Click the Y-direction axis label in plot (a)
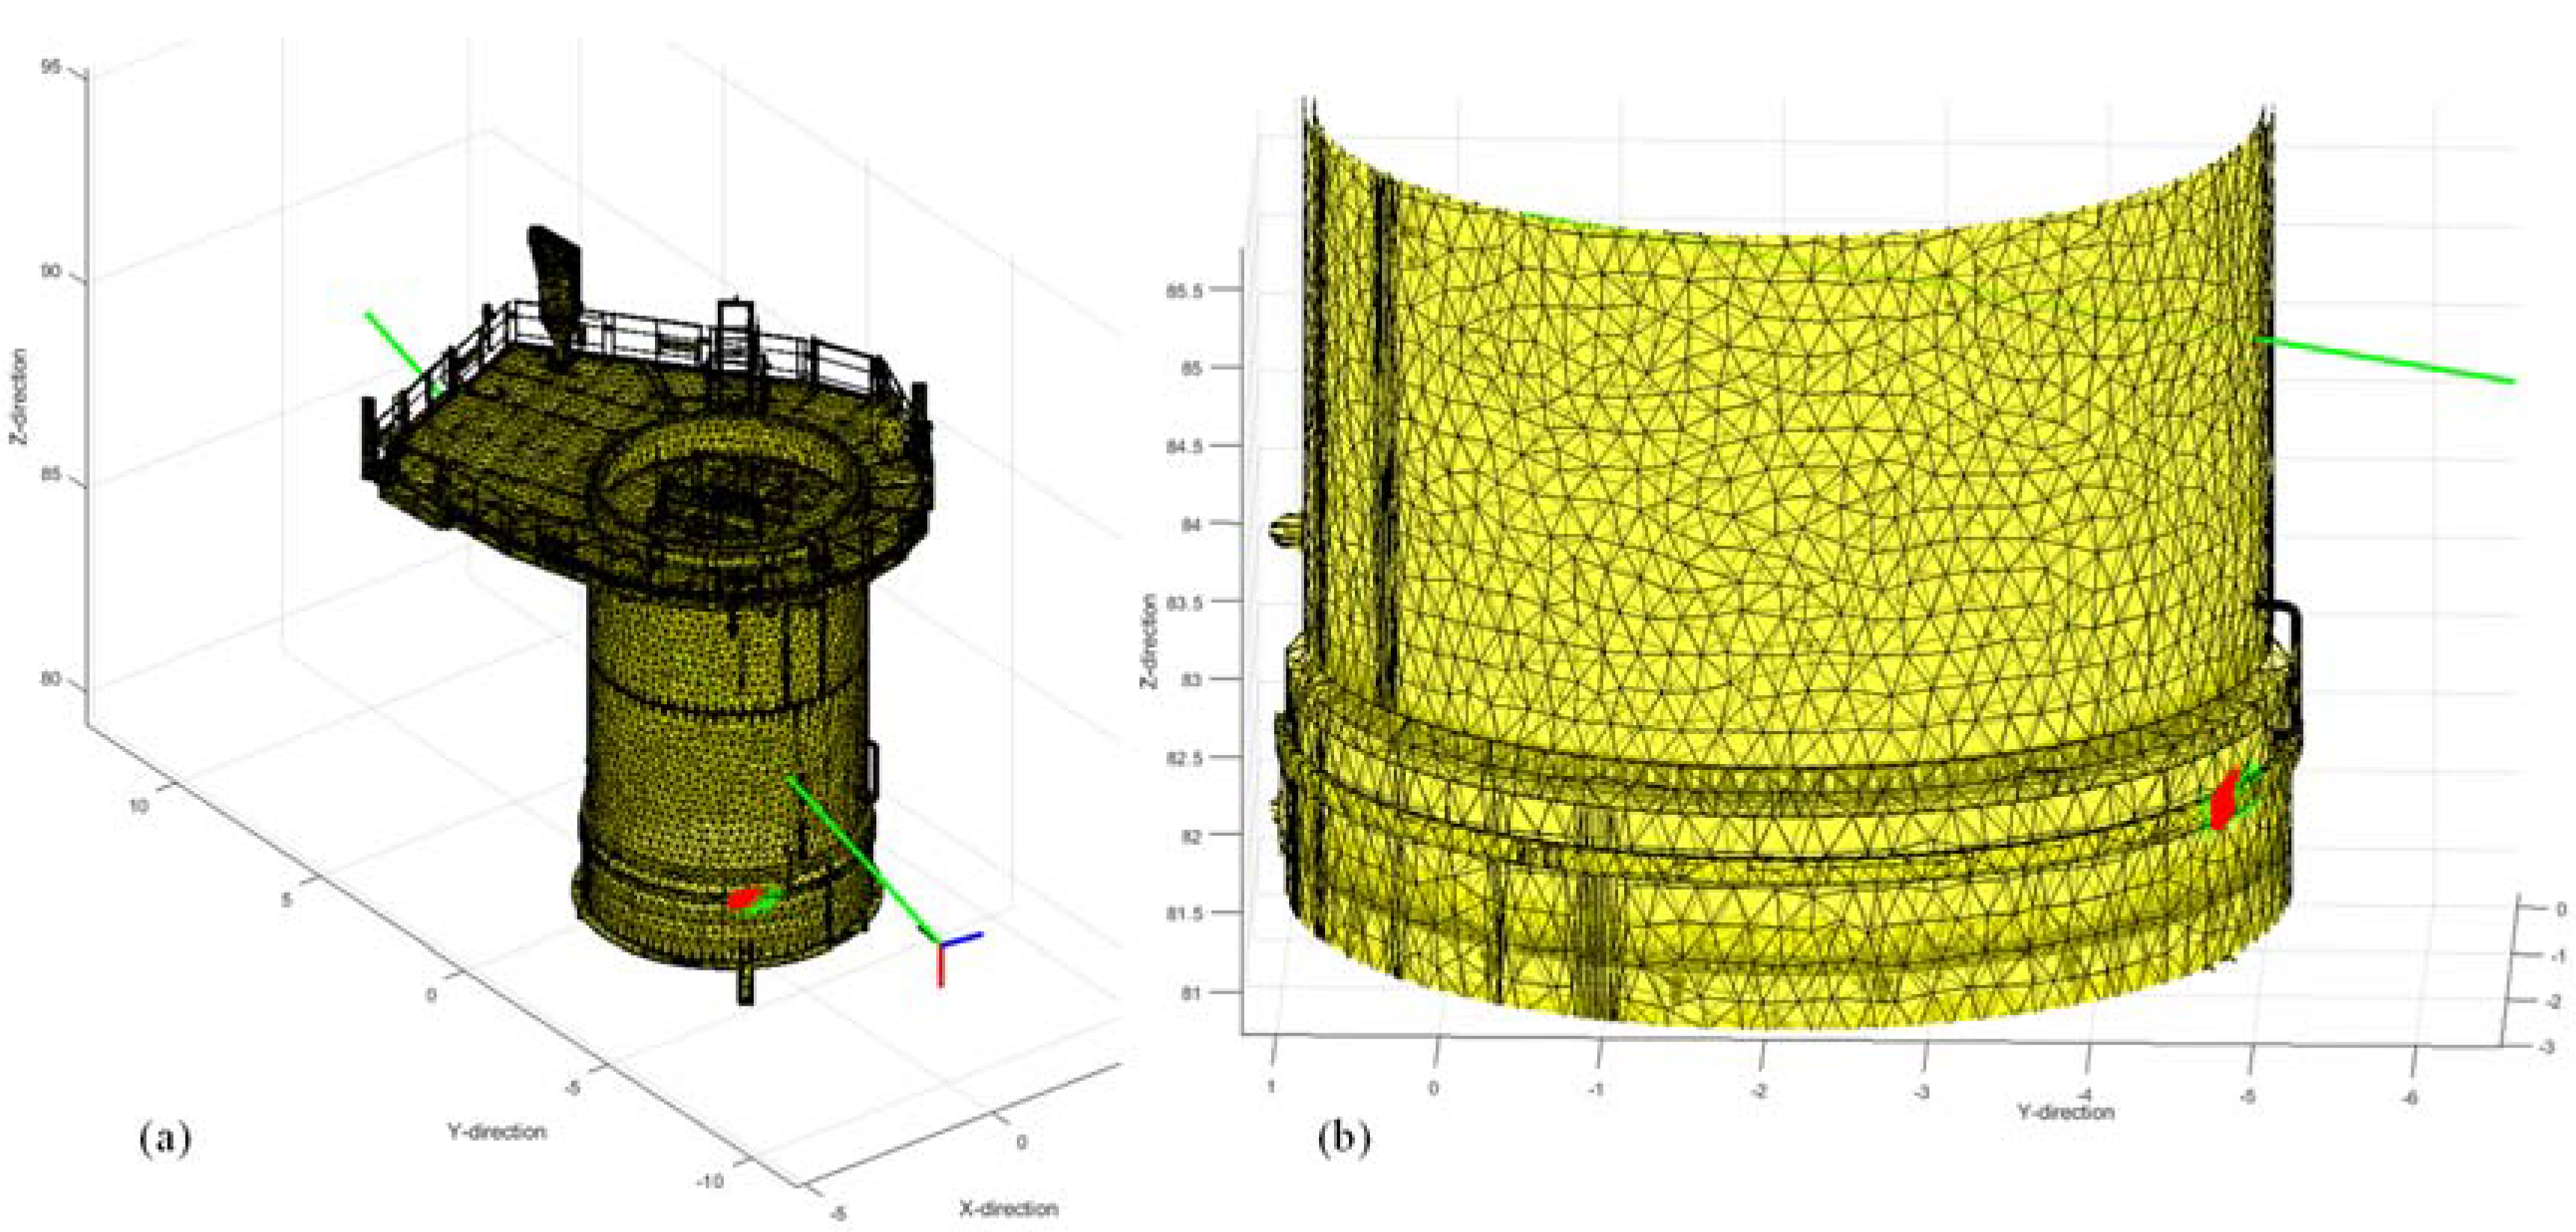This screenshot has height=1232, width=2576. click(x=497, y=1132)
